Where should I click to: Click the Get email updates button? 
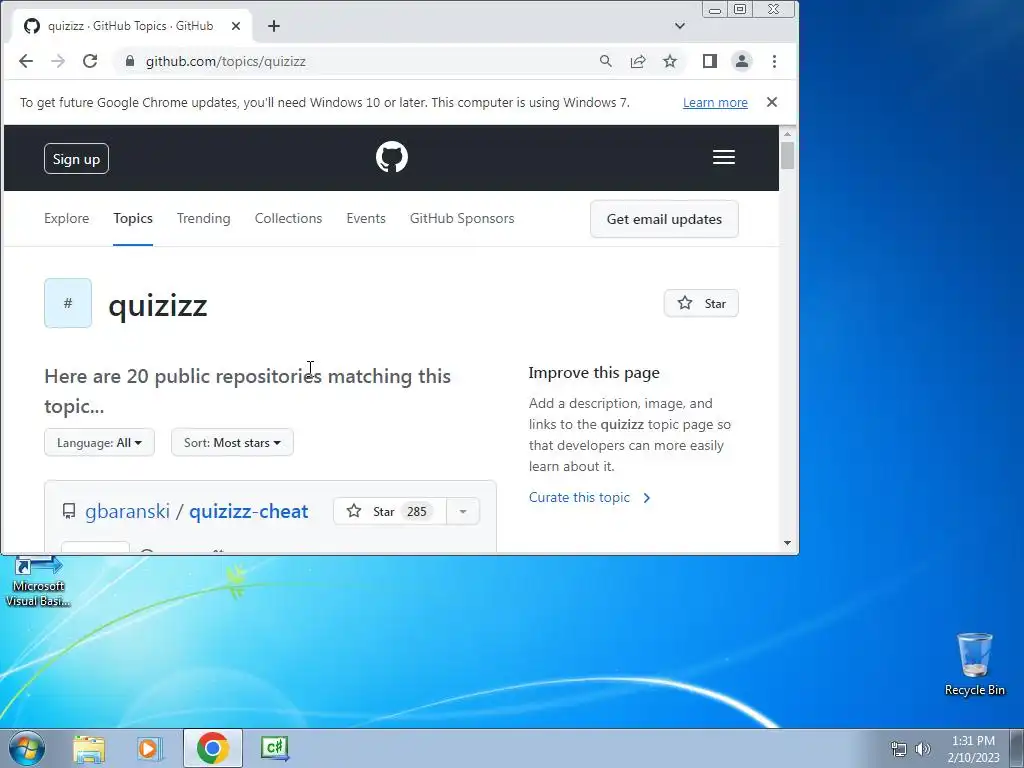click(x=664, y=219)
